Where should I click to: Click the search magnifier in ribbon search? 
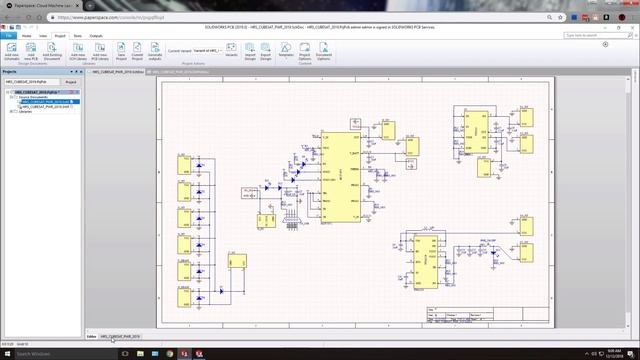point(630,36)
